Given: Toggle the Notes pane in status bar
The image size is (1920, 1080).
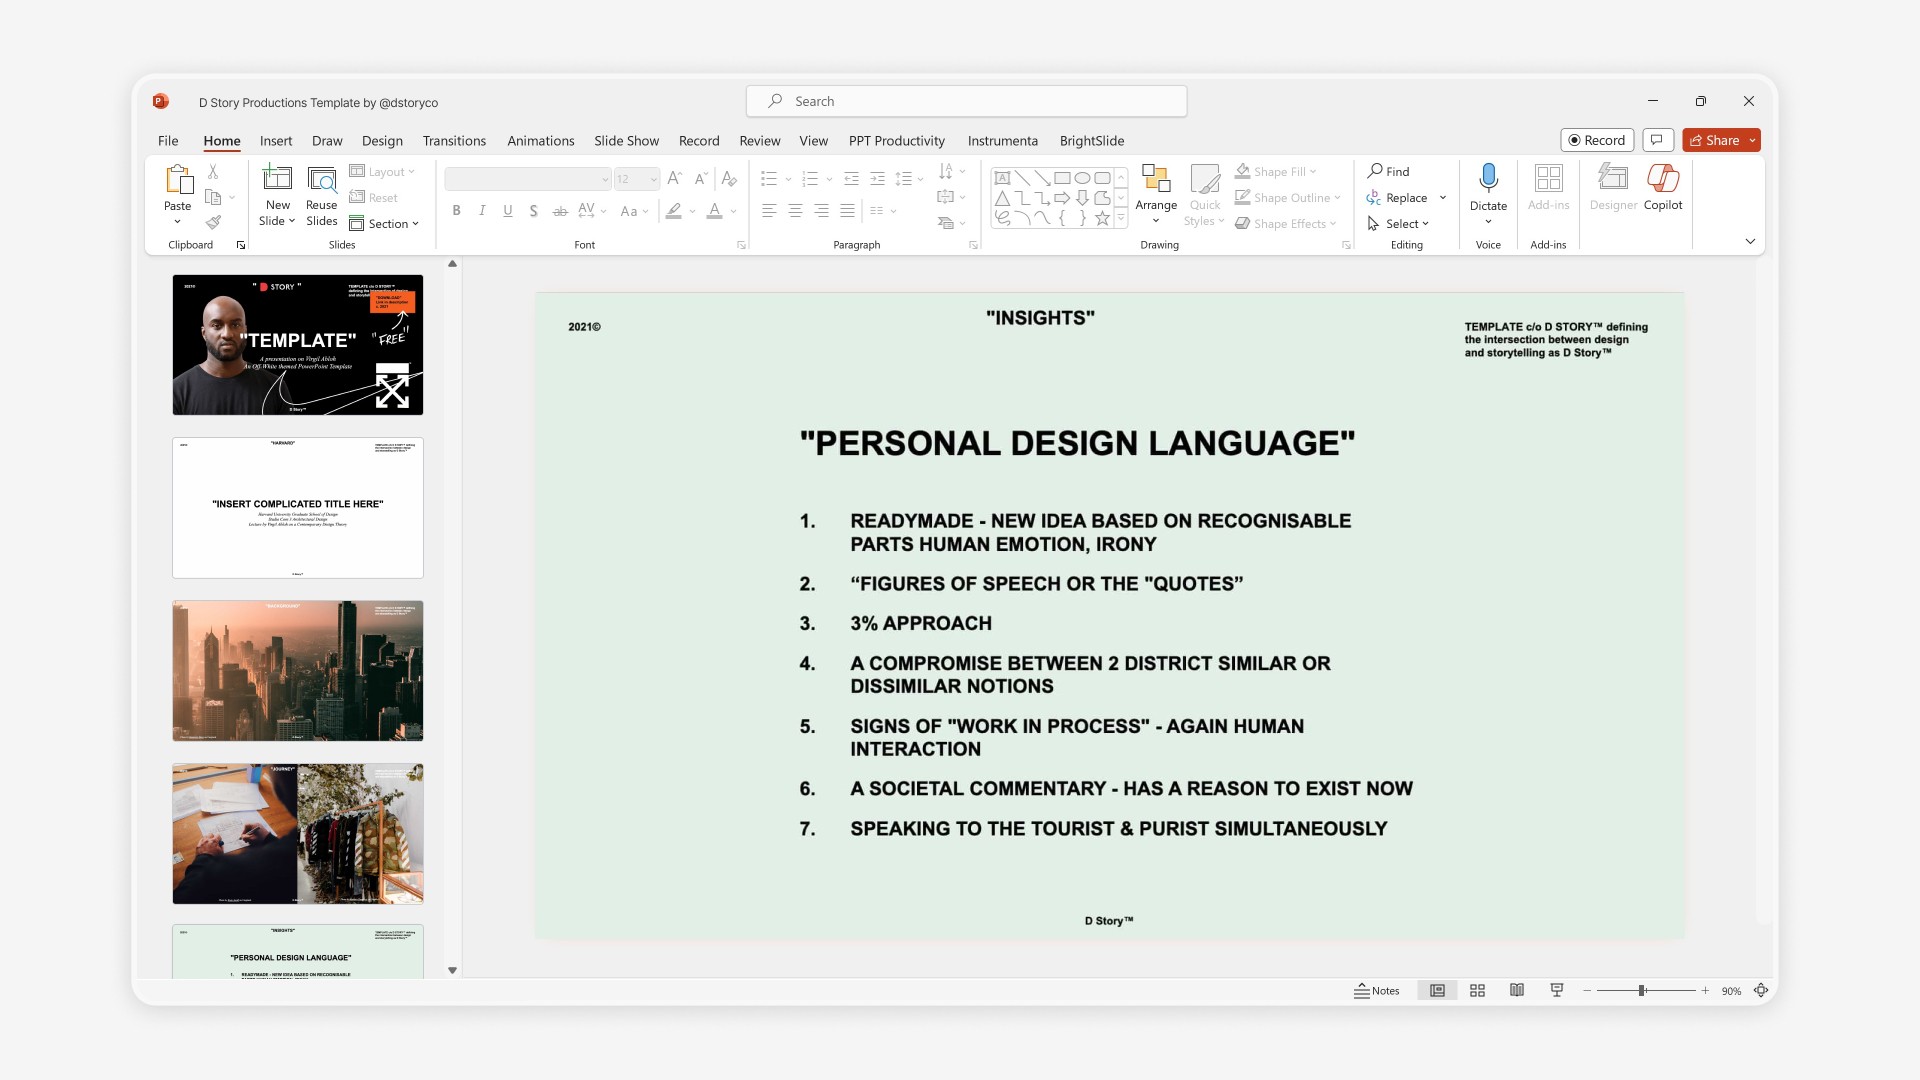Looking at the screenshot, I should 1376,990.
